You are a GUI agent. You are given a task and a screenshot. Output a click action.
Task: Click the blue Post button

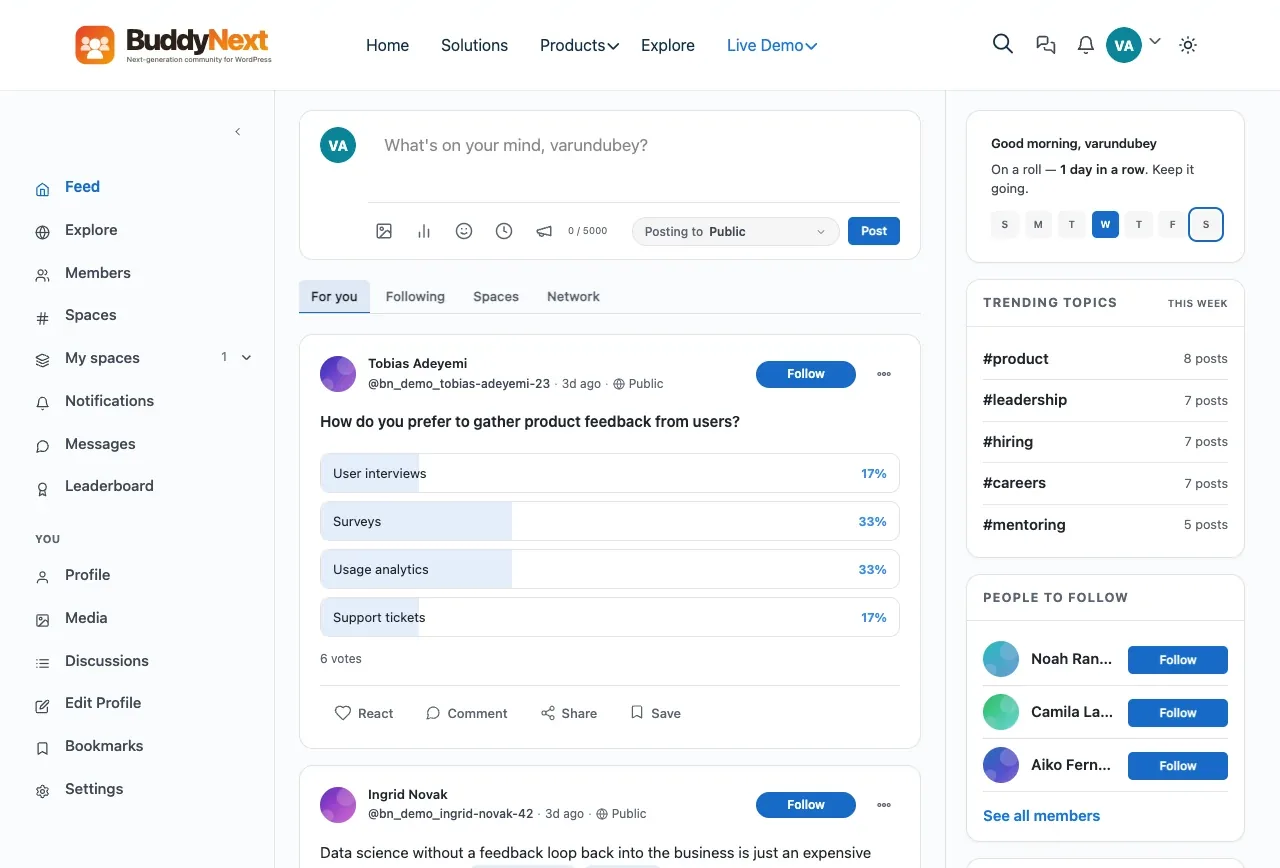coord(874,231)
